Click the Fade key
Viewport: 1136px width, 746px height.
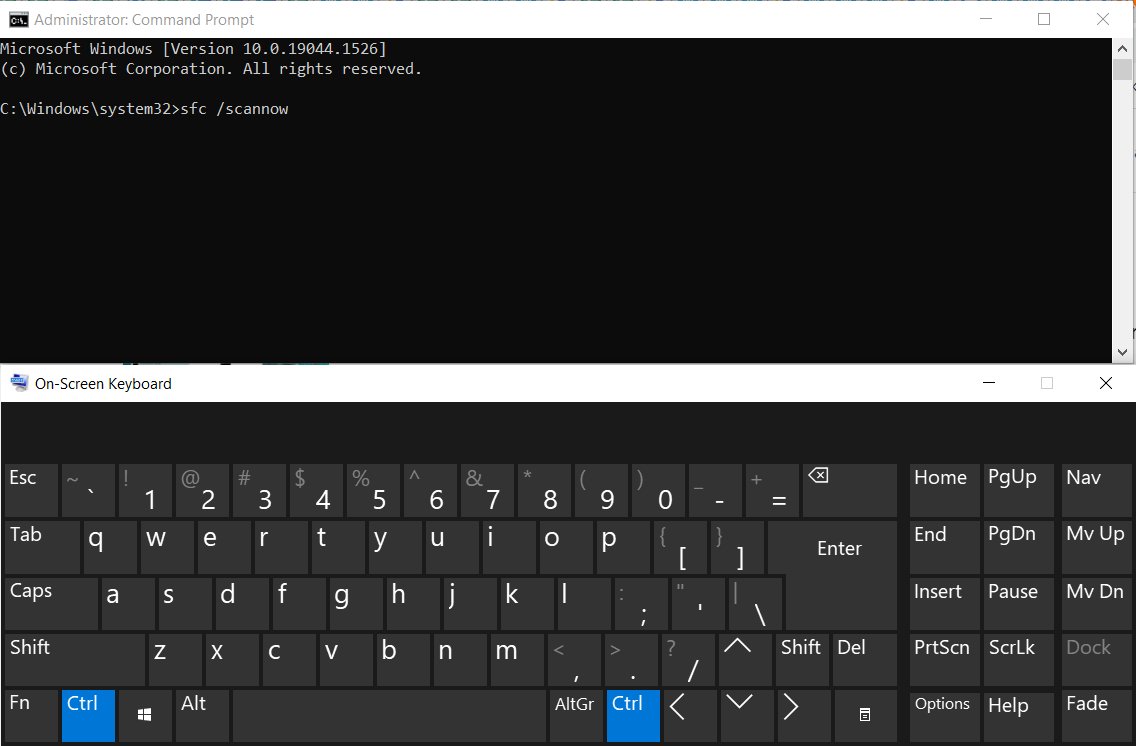pyautogui.click(x=1096, y=716)
